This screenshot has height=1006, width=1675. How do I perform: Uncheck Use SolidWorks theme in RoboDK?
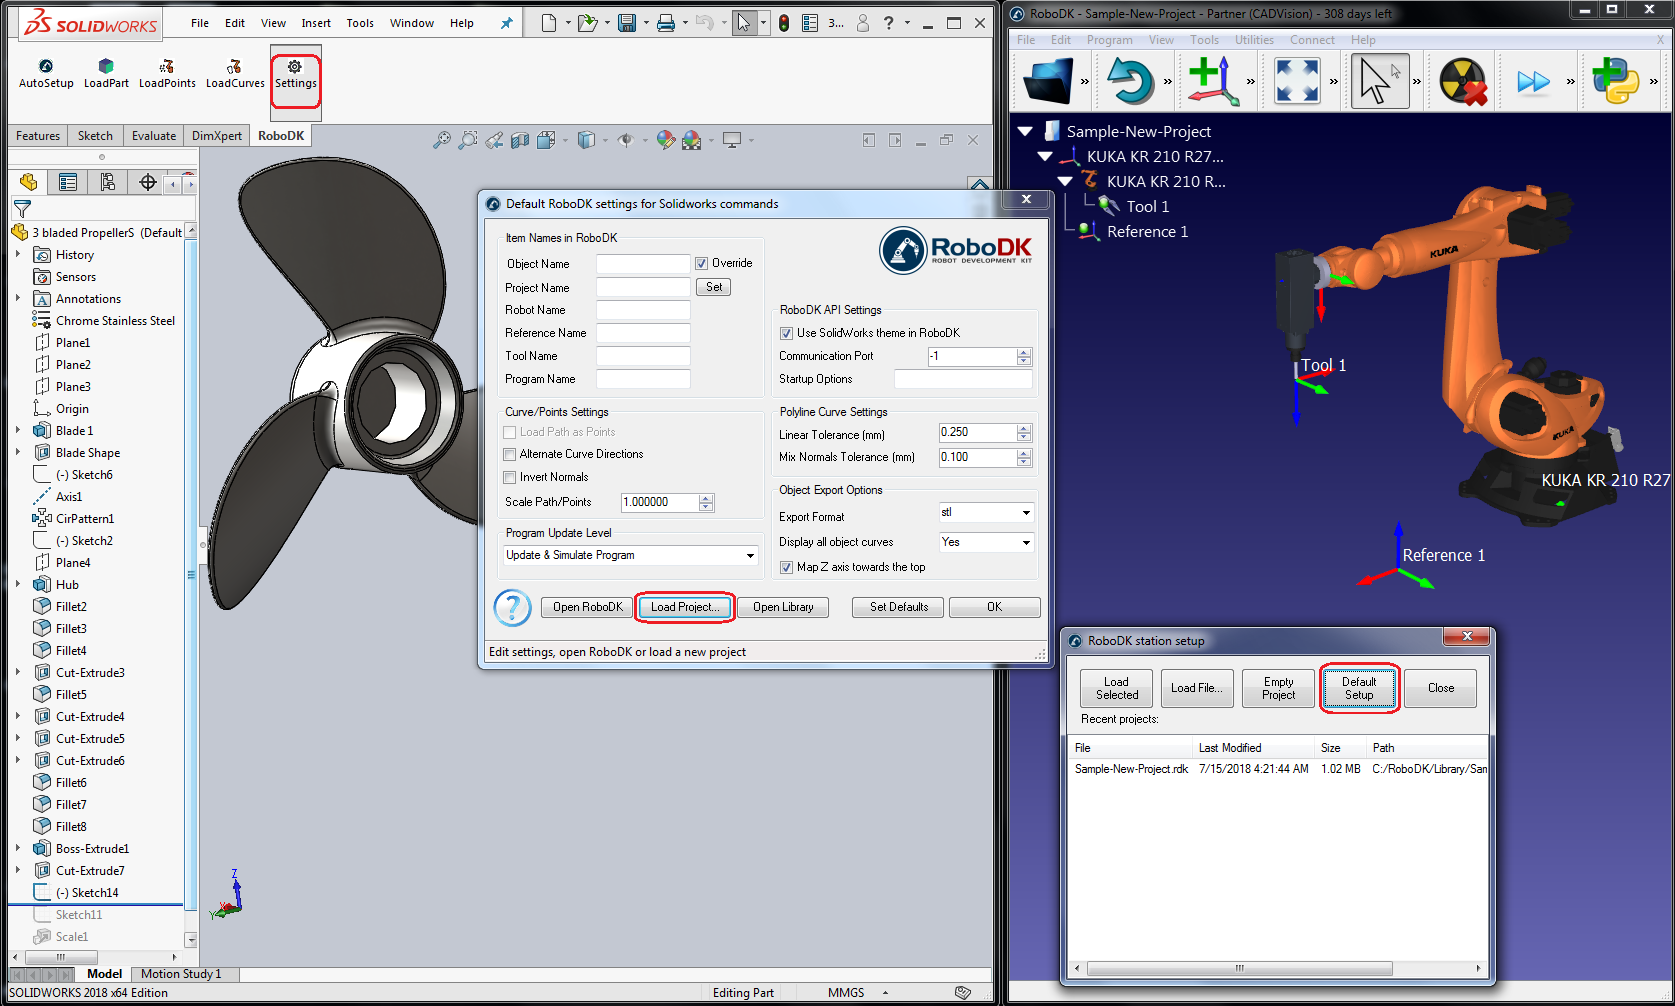(787, 333)
